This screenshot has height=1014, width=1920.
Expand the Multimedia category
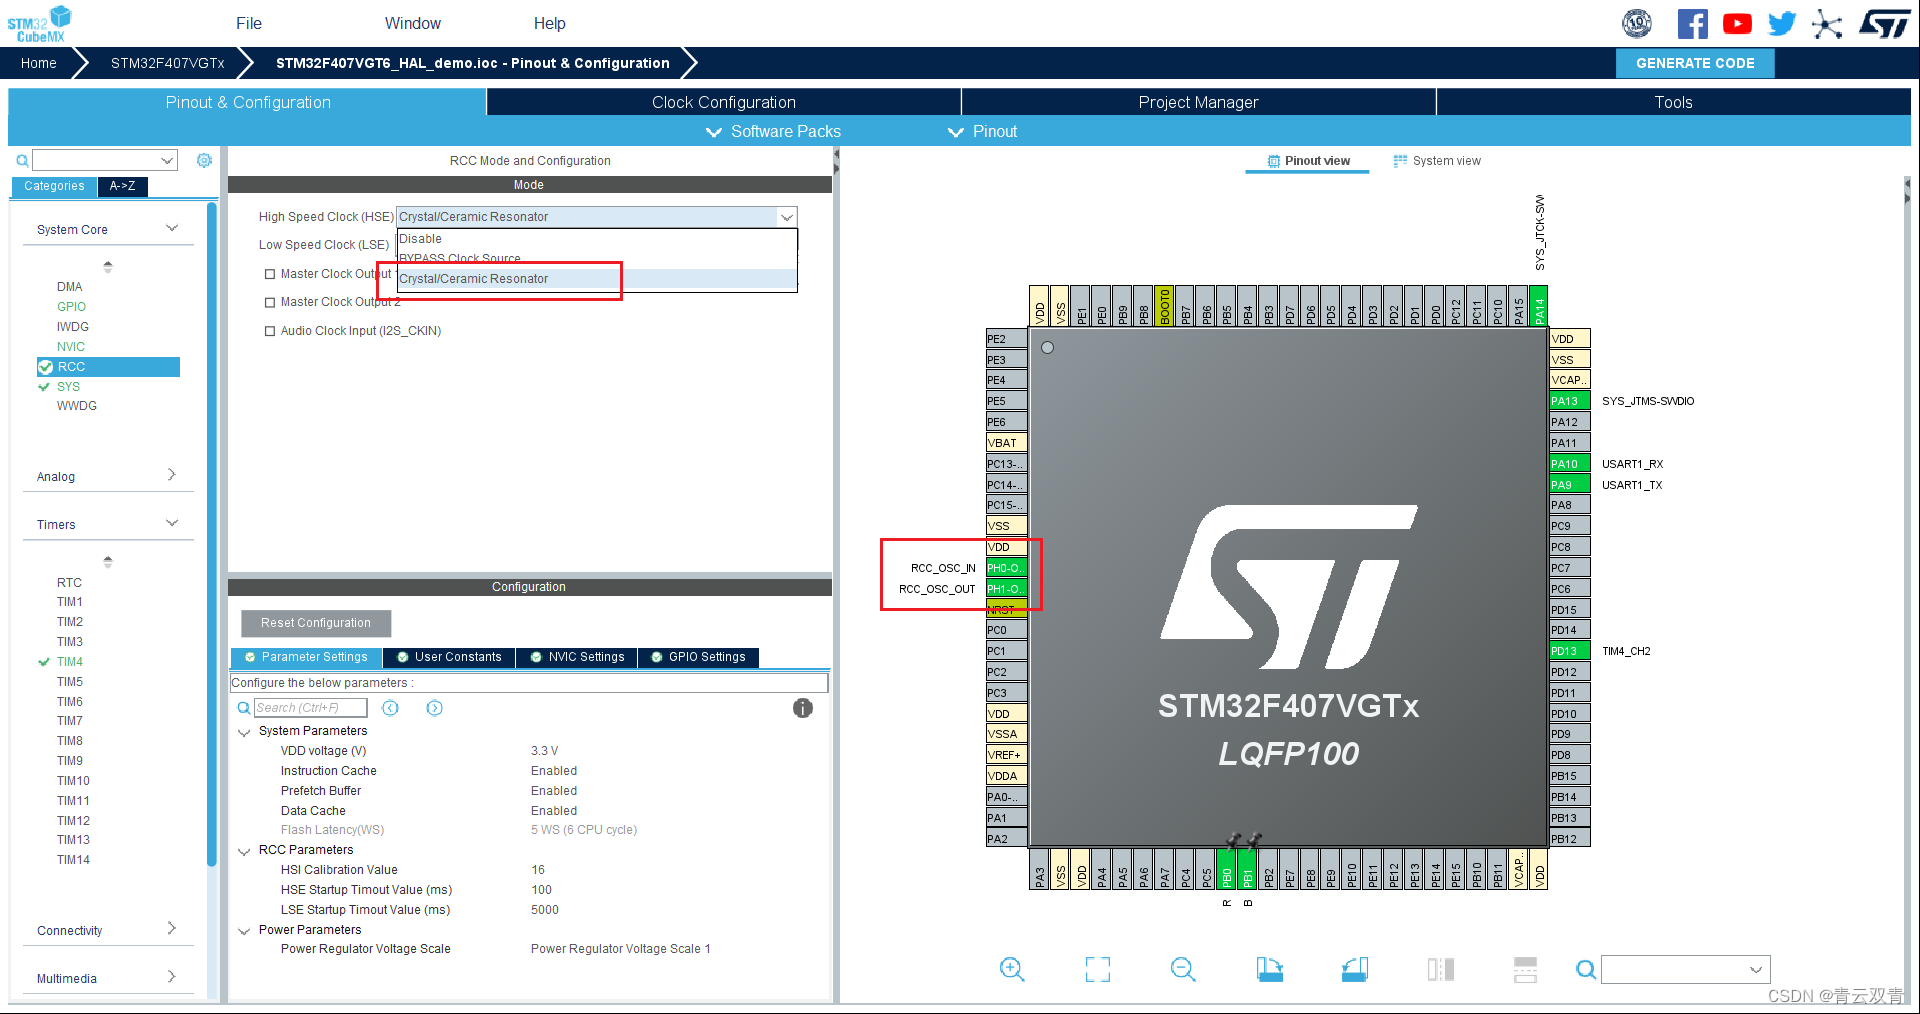click(172, 977)
